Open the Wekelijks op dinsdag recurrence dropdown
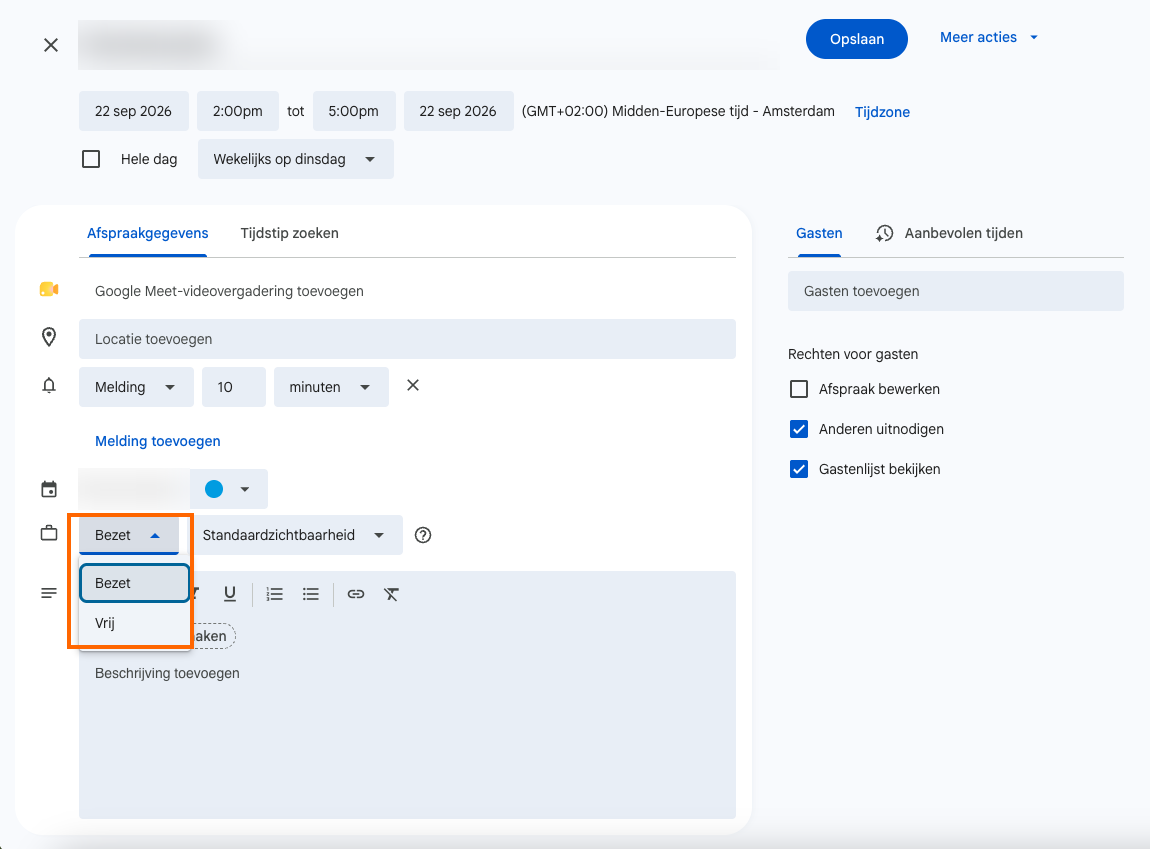The image size is (1150, 849). [296, 159]
